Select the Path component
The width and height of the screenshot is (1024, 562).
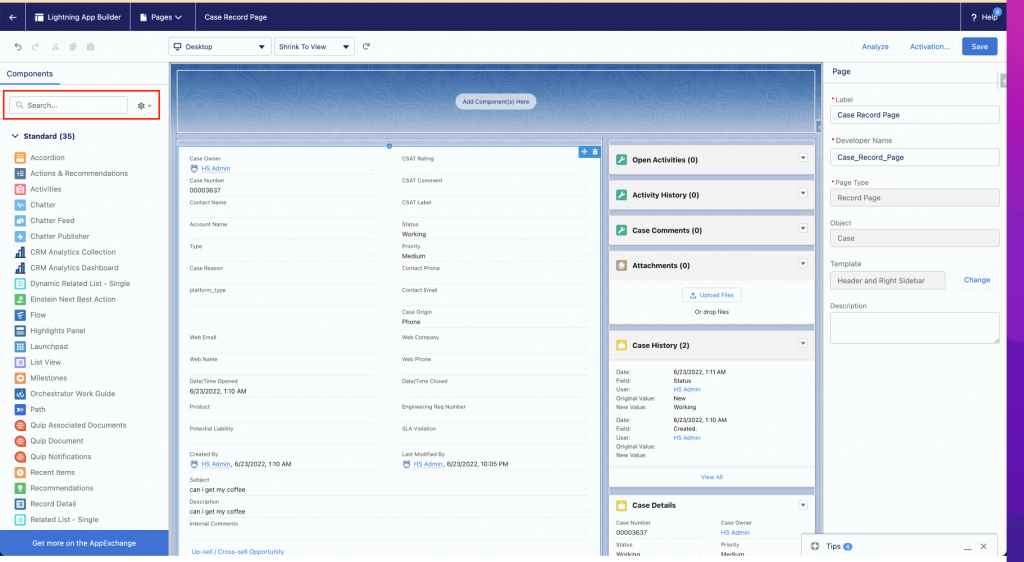tap(38, 410)
